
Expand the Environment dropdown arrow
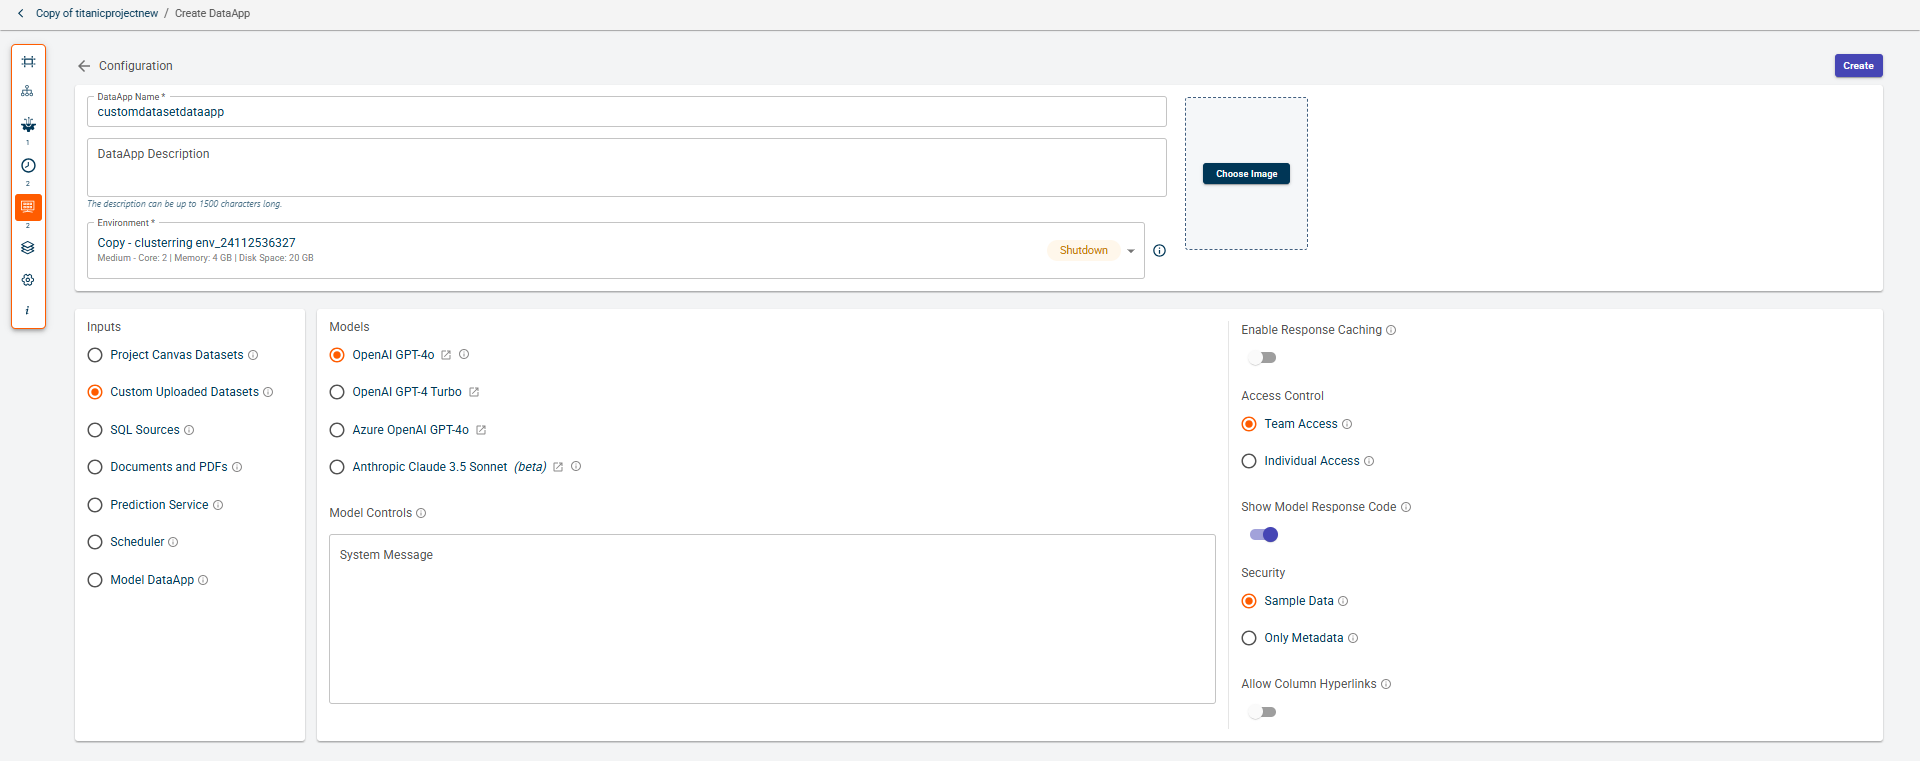(1131, 251)
